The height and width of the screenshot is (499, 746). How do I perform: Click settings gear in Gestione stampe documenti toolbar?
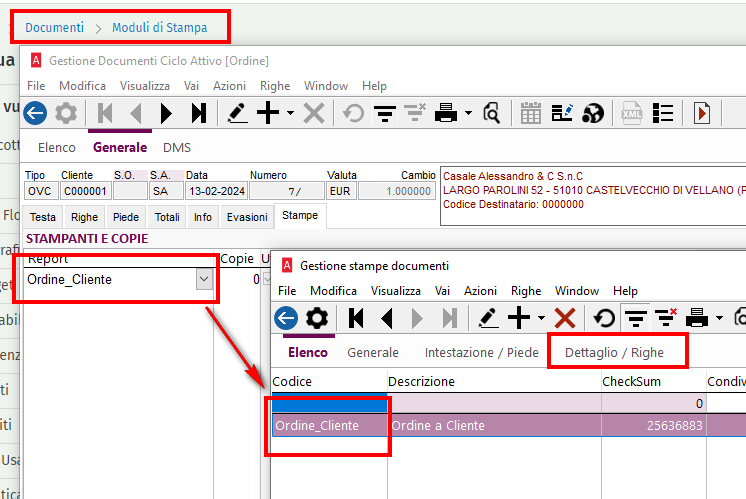click(317, 318)
